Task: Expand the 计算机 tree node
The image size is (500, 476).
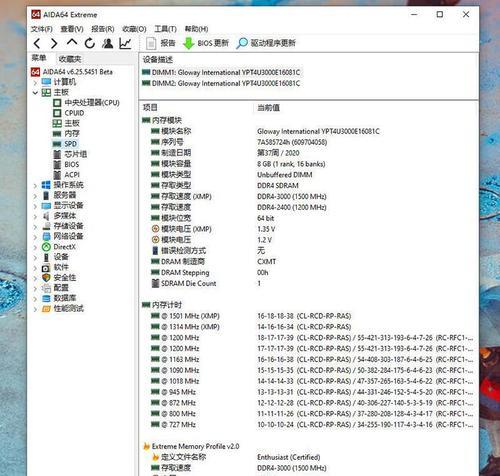Action: pos(35,82)
